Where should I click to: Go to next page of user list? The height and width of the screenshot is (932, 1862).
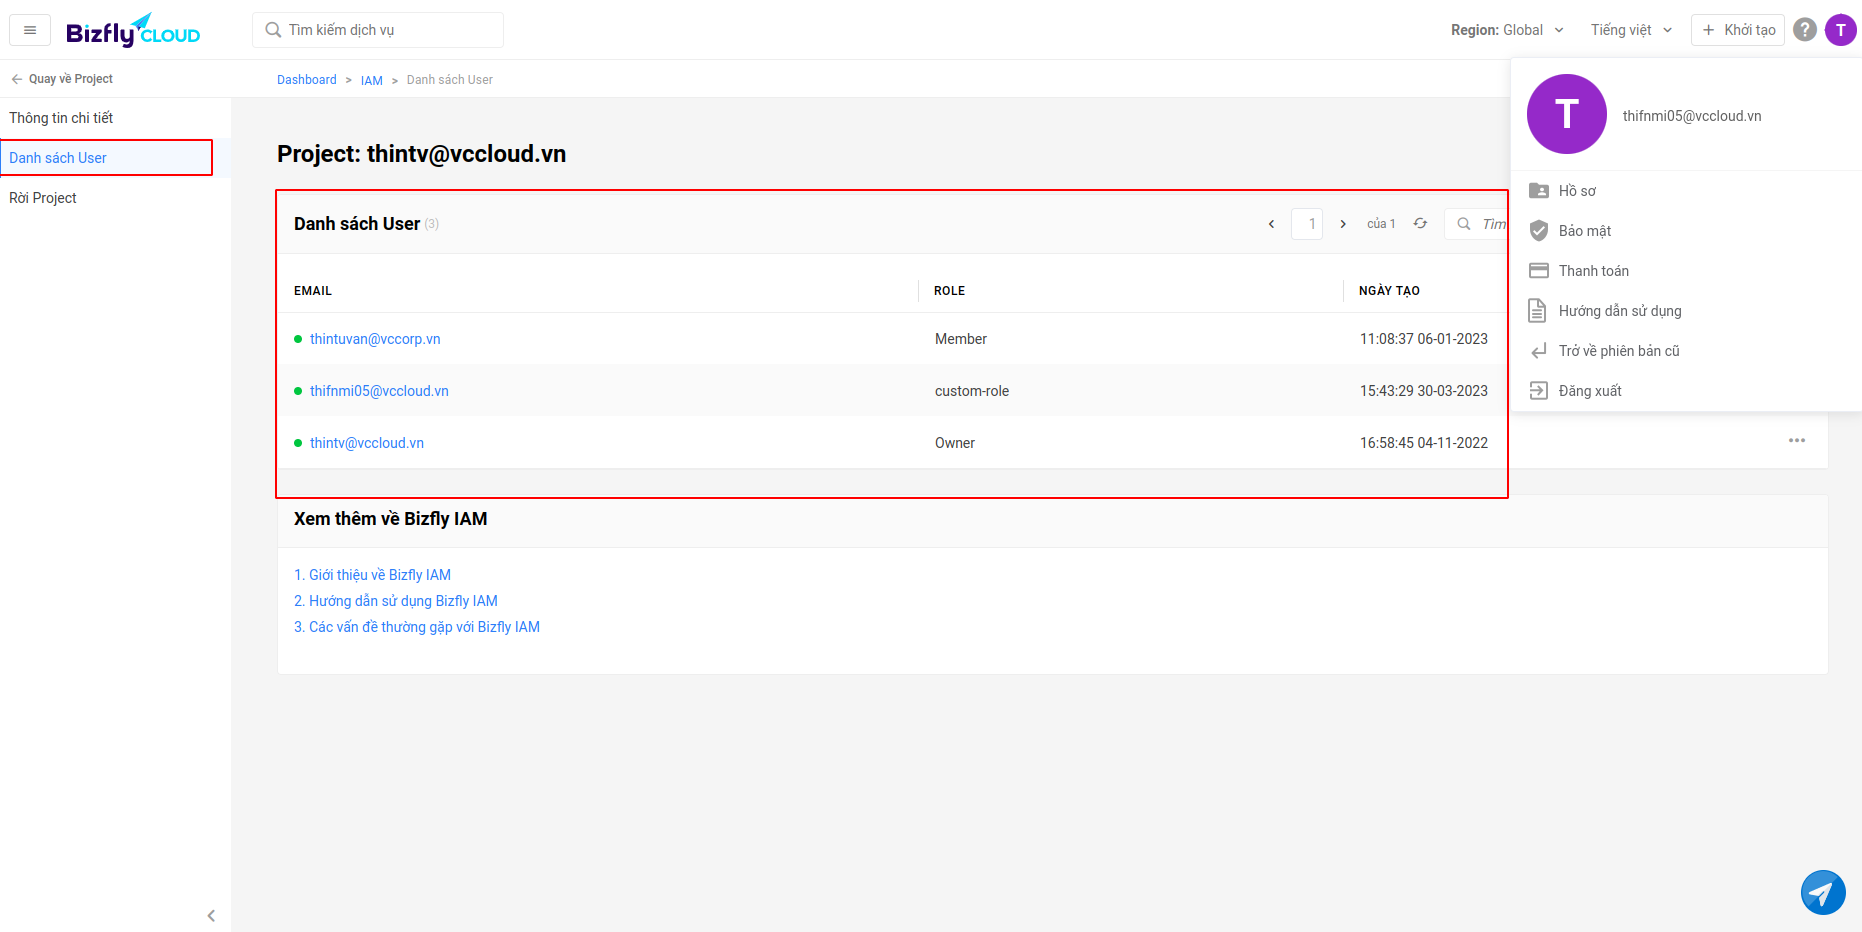pyautogui.click(x=1343, y=224)
